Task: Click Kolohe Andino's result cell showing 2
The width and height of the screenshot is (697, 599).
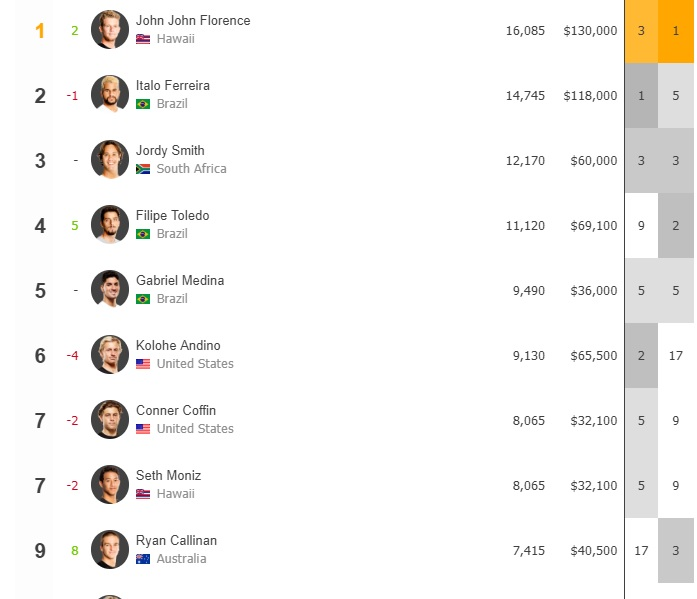Action: click(641, 355)
